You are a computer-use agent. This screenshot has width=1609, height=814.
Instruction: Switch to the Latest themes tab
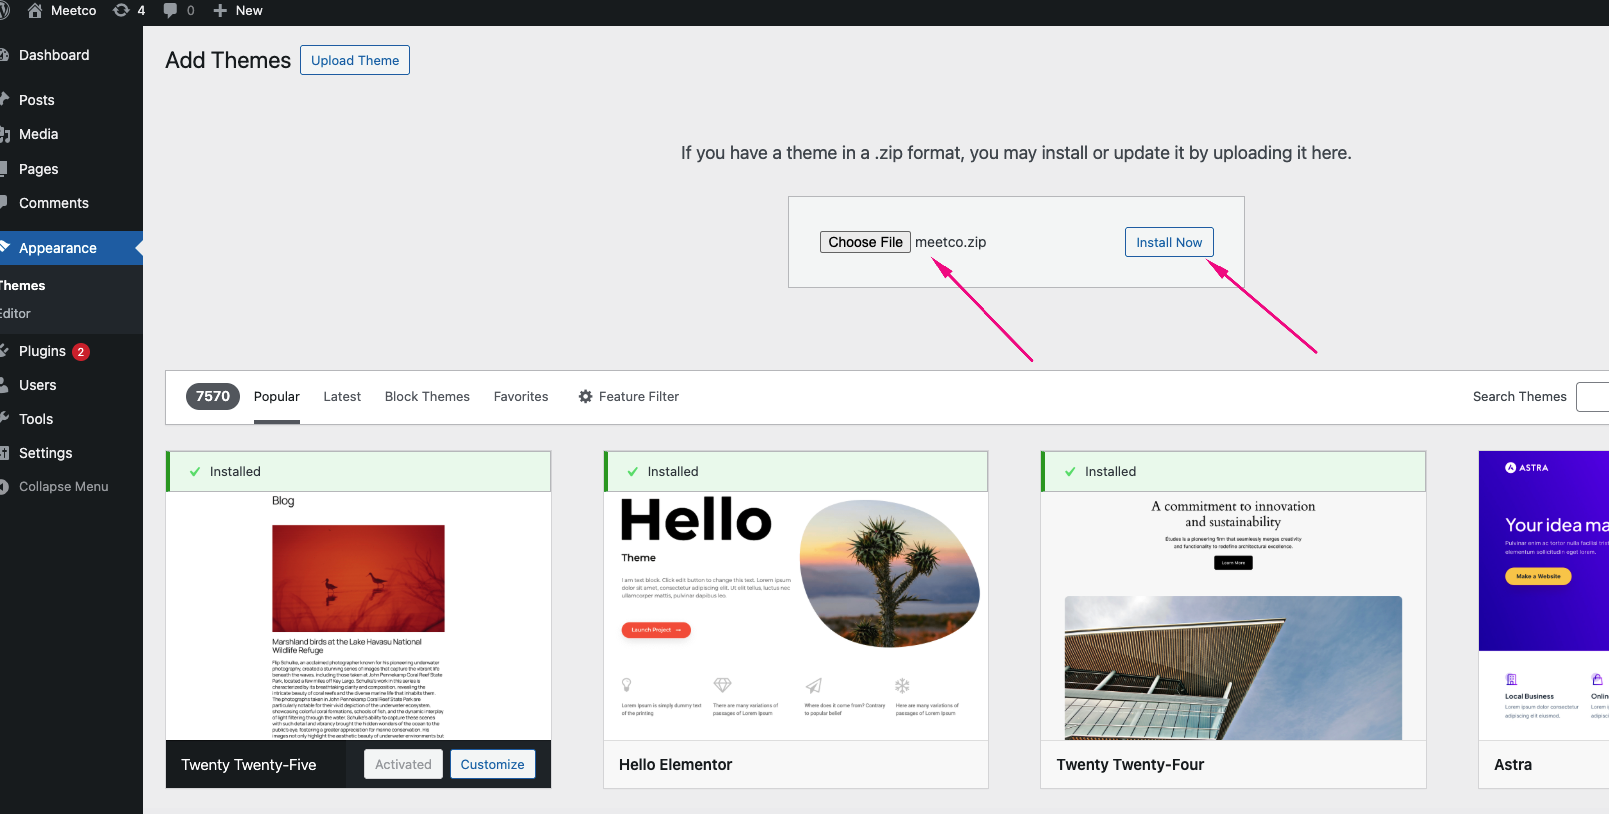click(342, 397)
